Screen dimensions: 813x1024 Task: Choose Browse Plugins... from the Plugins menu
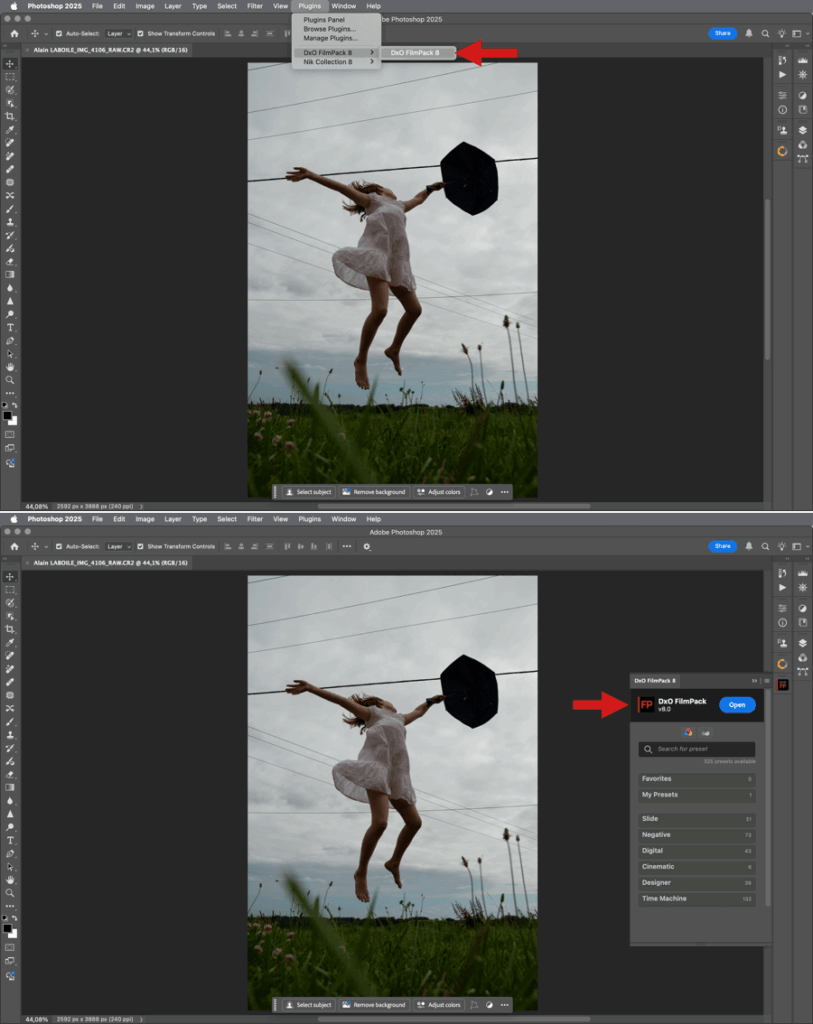click(x=329, y=29)
